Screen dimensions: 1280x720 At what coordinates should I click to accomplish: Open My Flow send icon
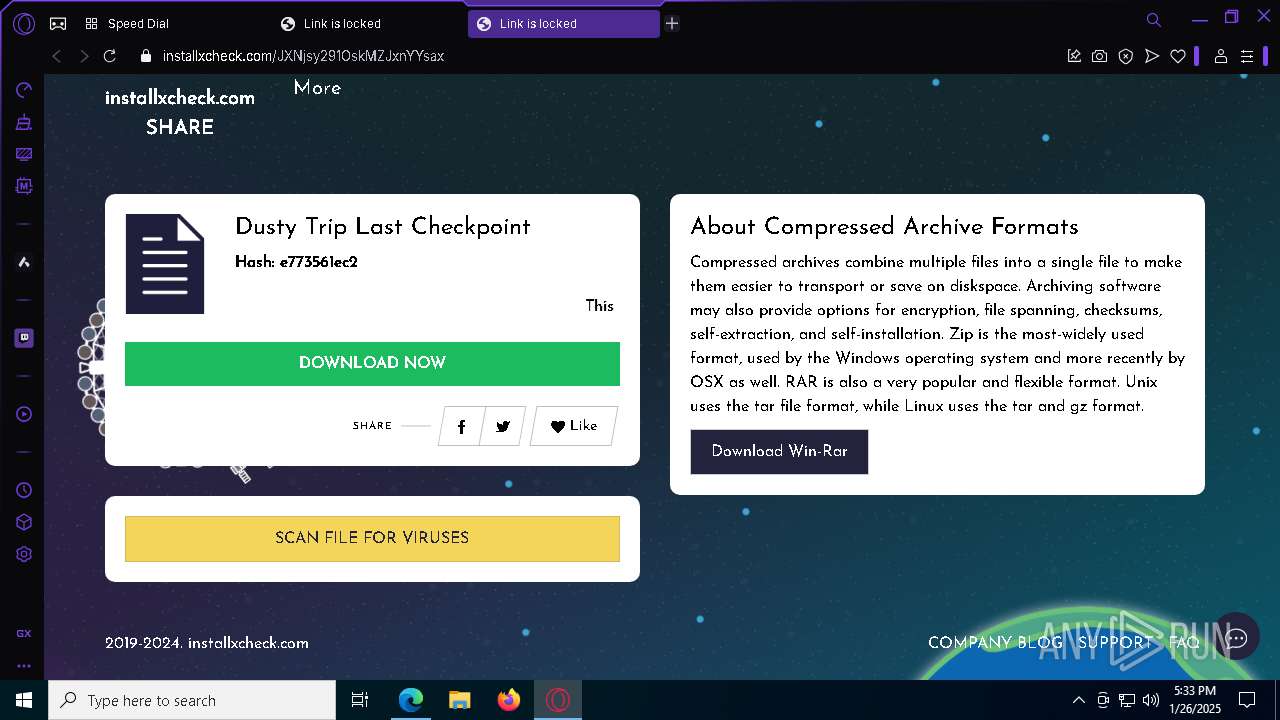point(1152,56)
